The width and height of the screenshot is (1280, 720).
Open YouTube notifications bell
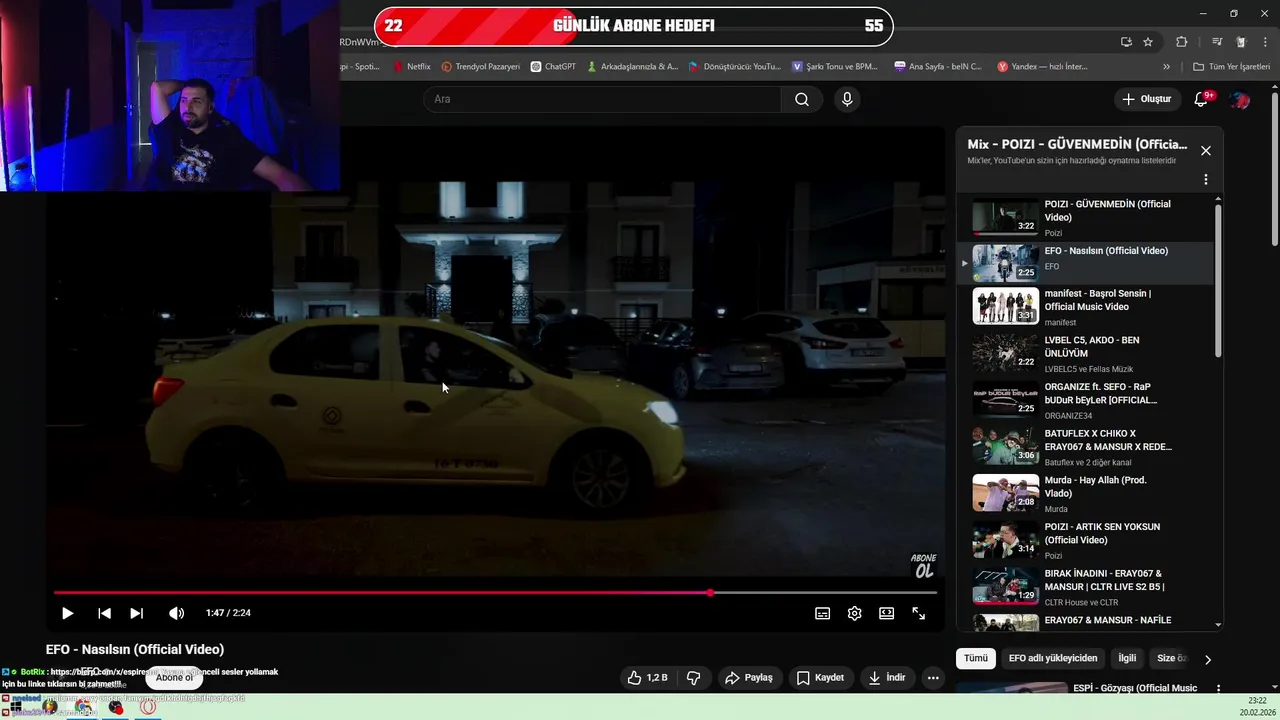tap(1203, 99)
